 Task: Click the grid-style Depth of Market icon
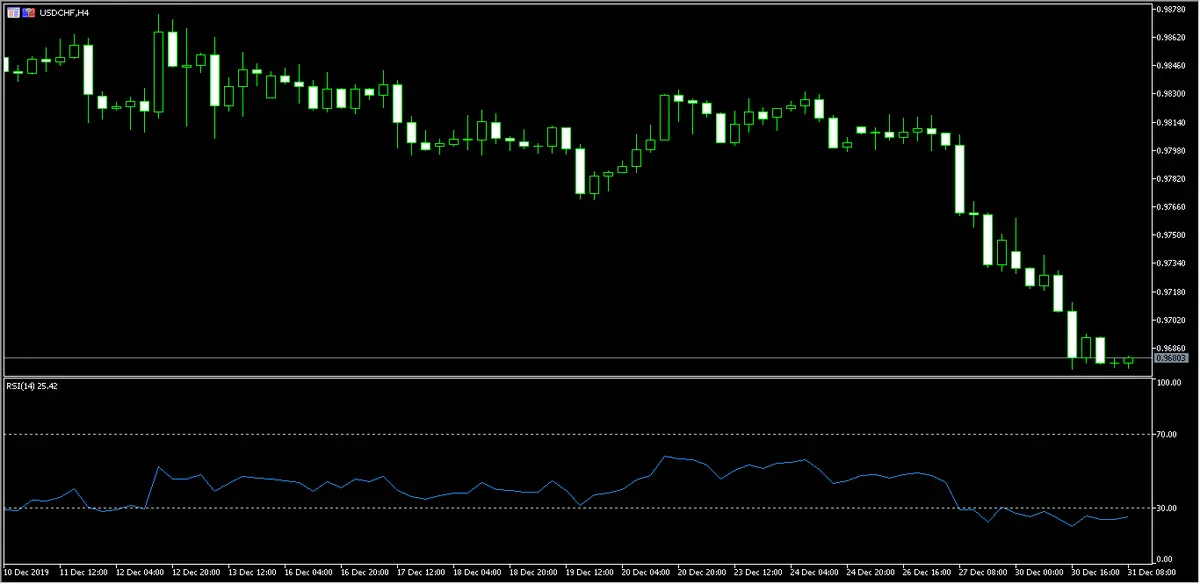coord(12,11)
